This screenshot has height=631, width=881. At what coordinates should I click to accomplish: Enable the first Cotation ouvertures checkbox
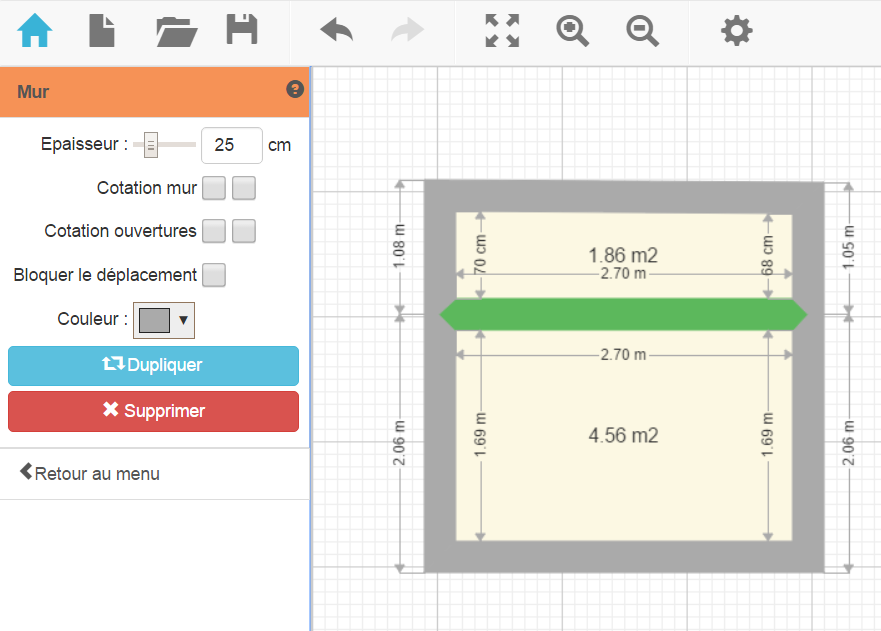tap(214, 231)
